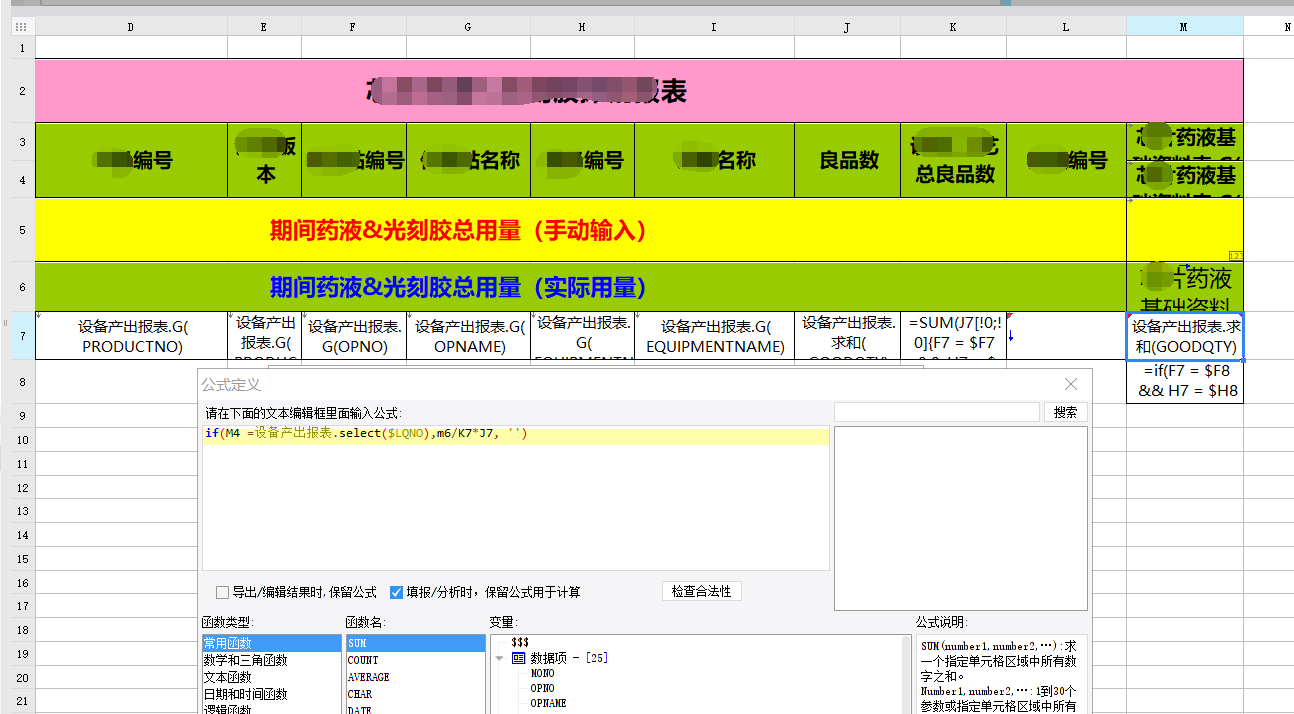Click the 数据项 table icon
This screenshot has width=1294, height=714.
518,657
